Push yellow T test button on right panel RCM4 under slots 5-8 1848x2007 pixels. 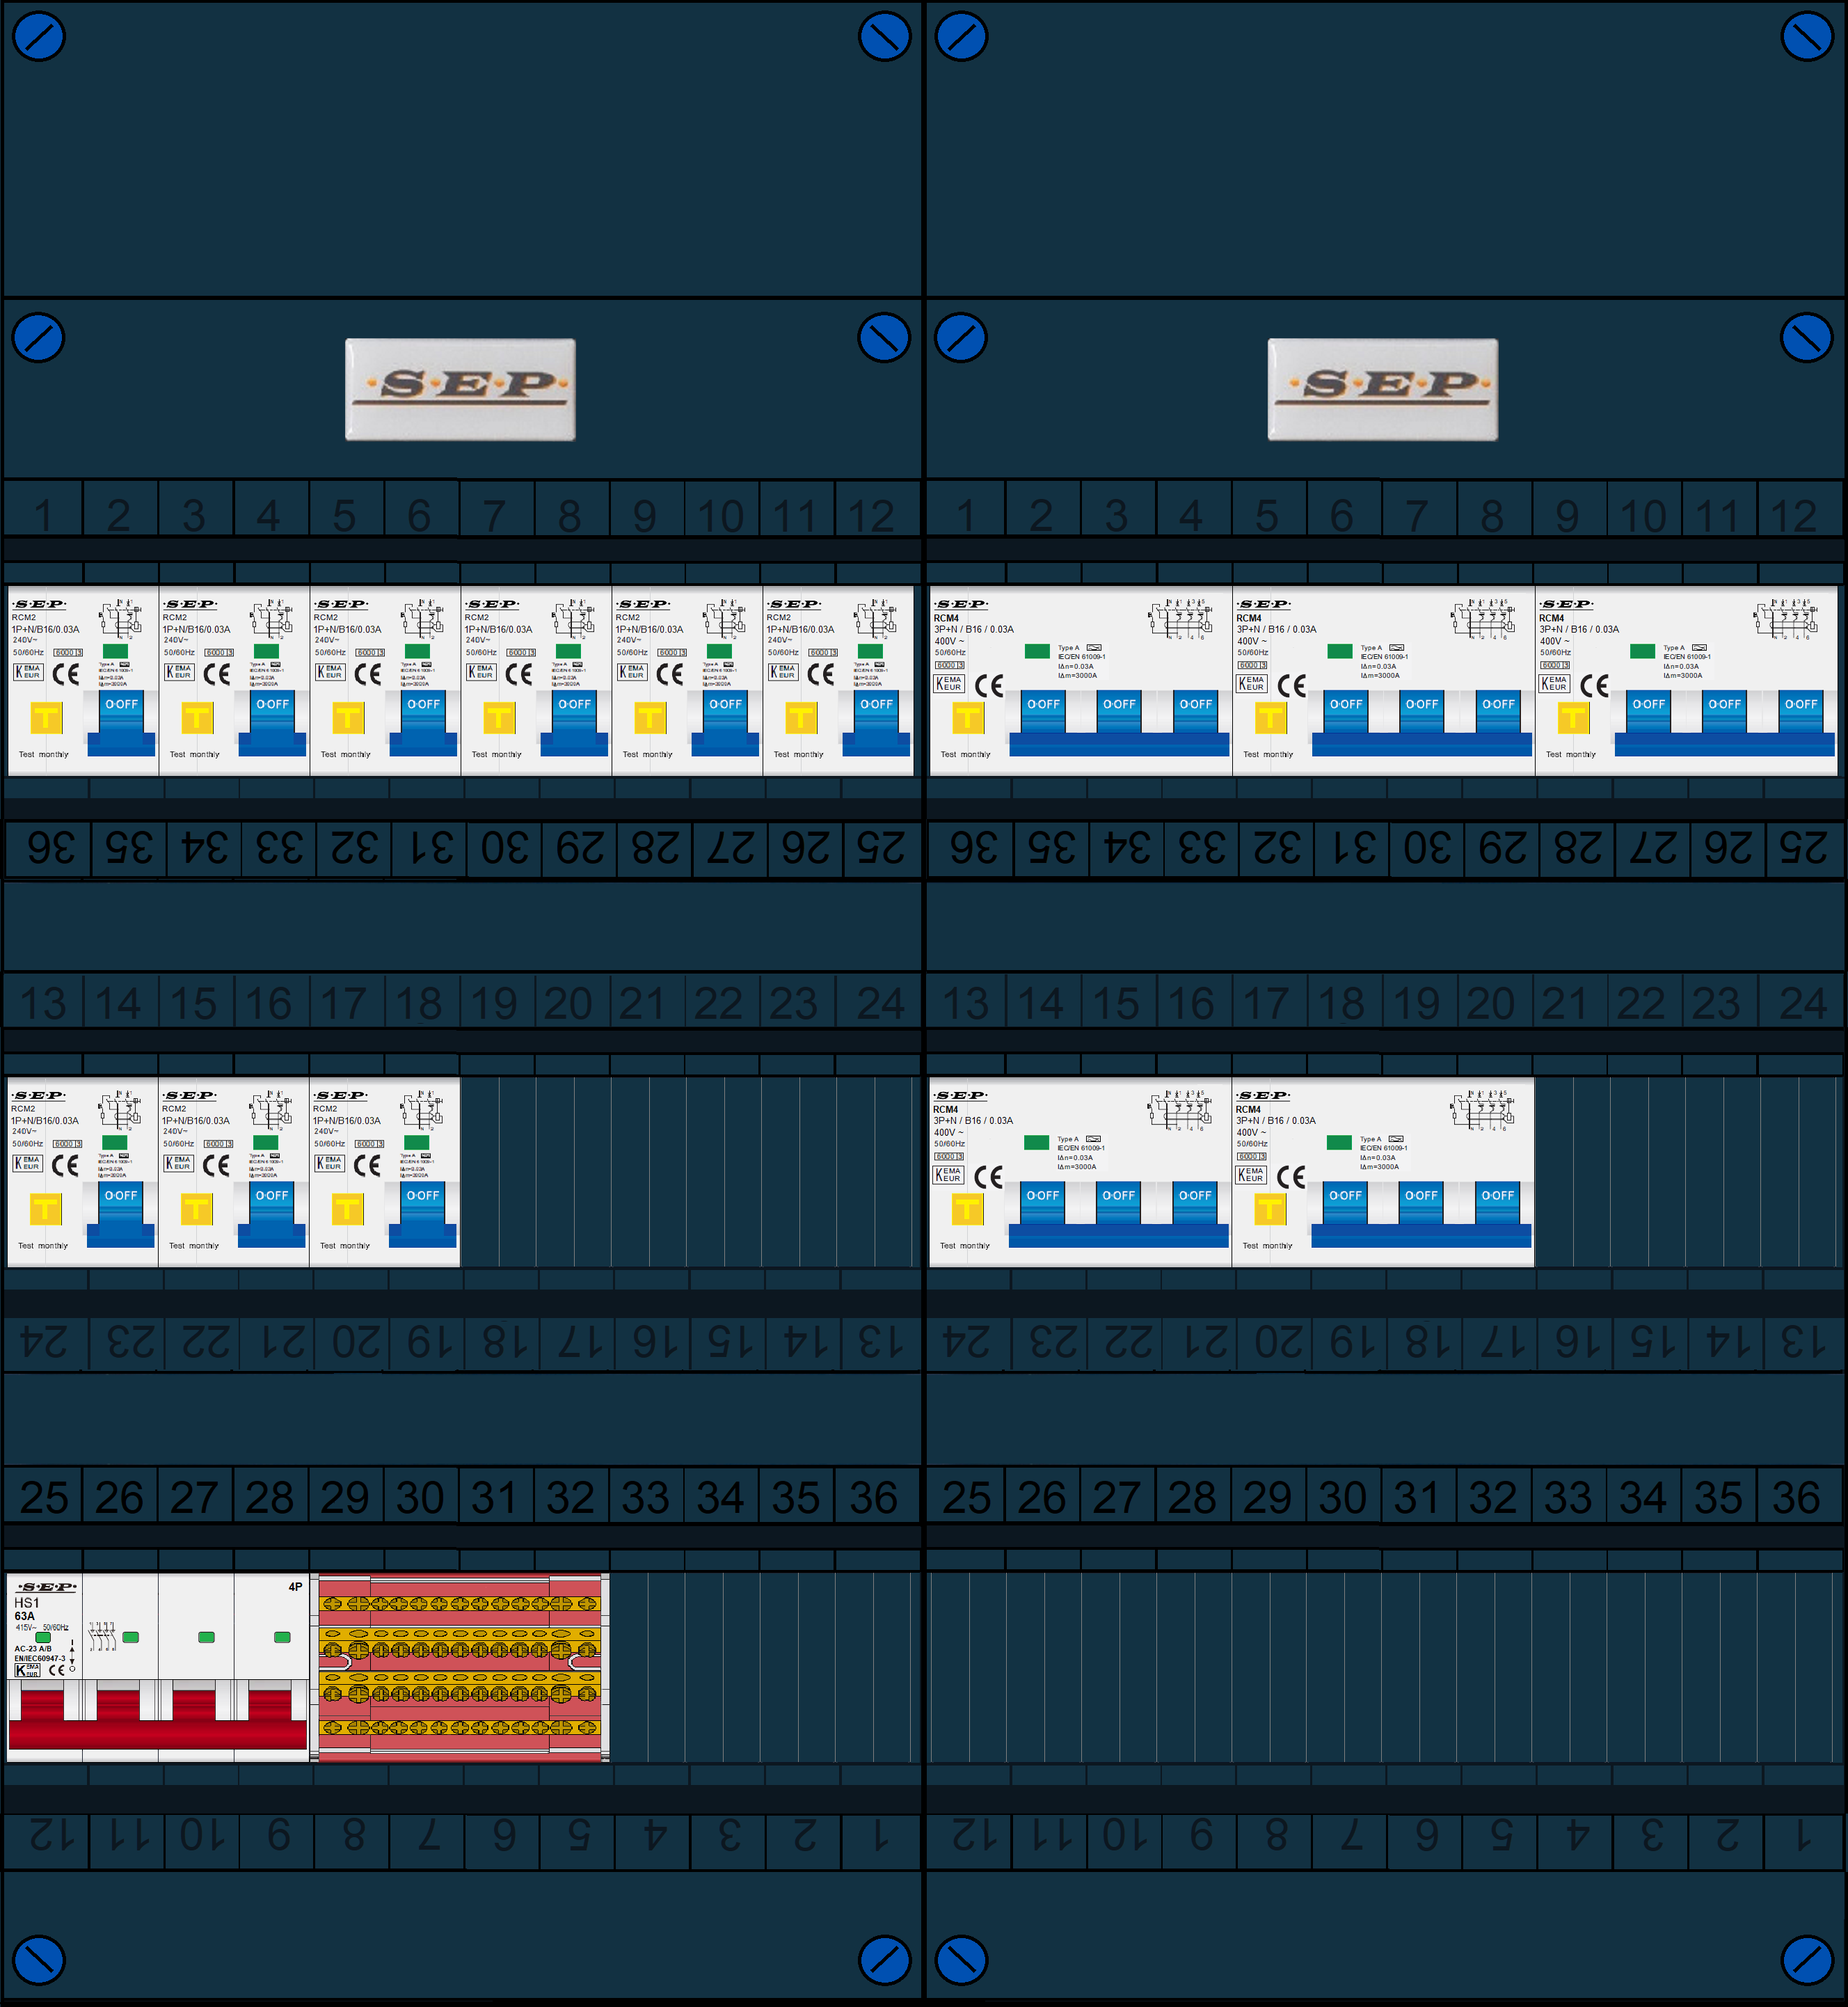pyautogui.click(x=1271, y=717)
